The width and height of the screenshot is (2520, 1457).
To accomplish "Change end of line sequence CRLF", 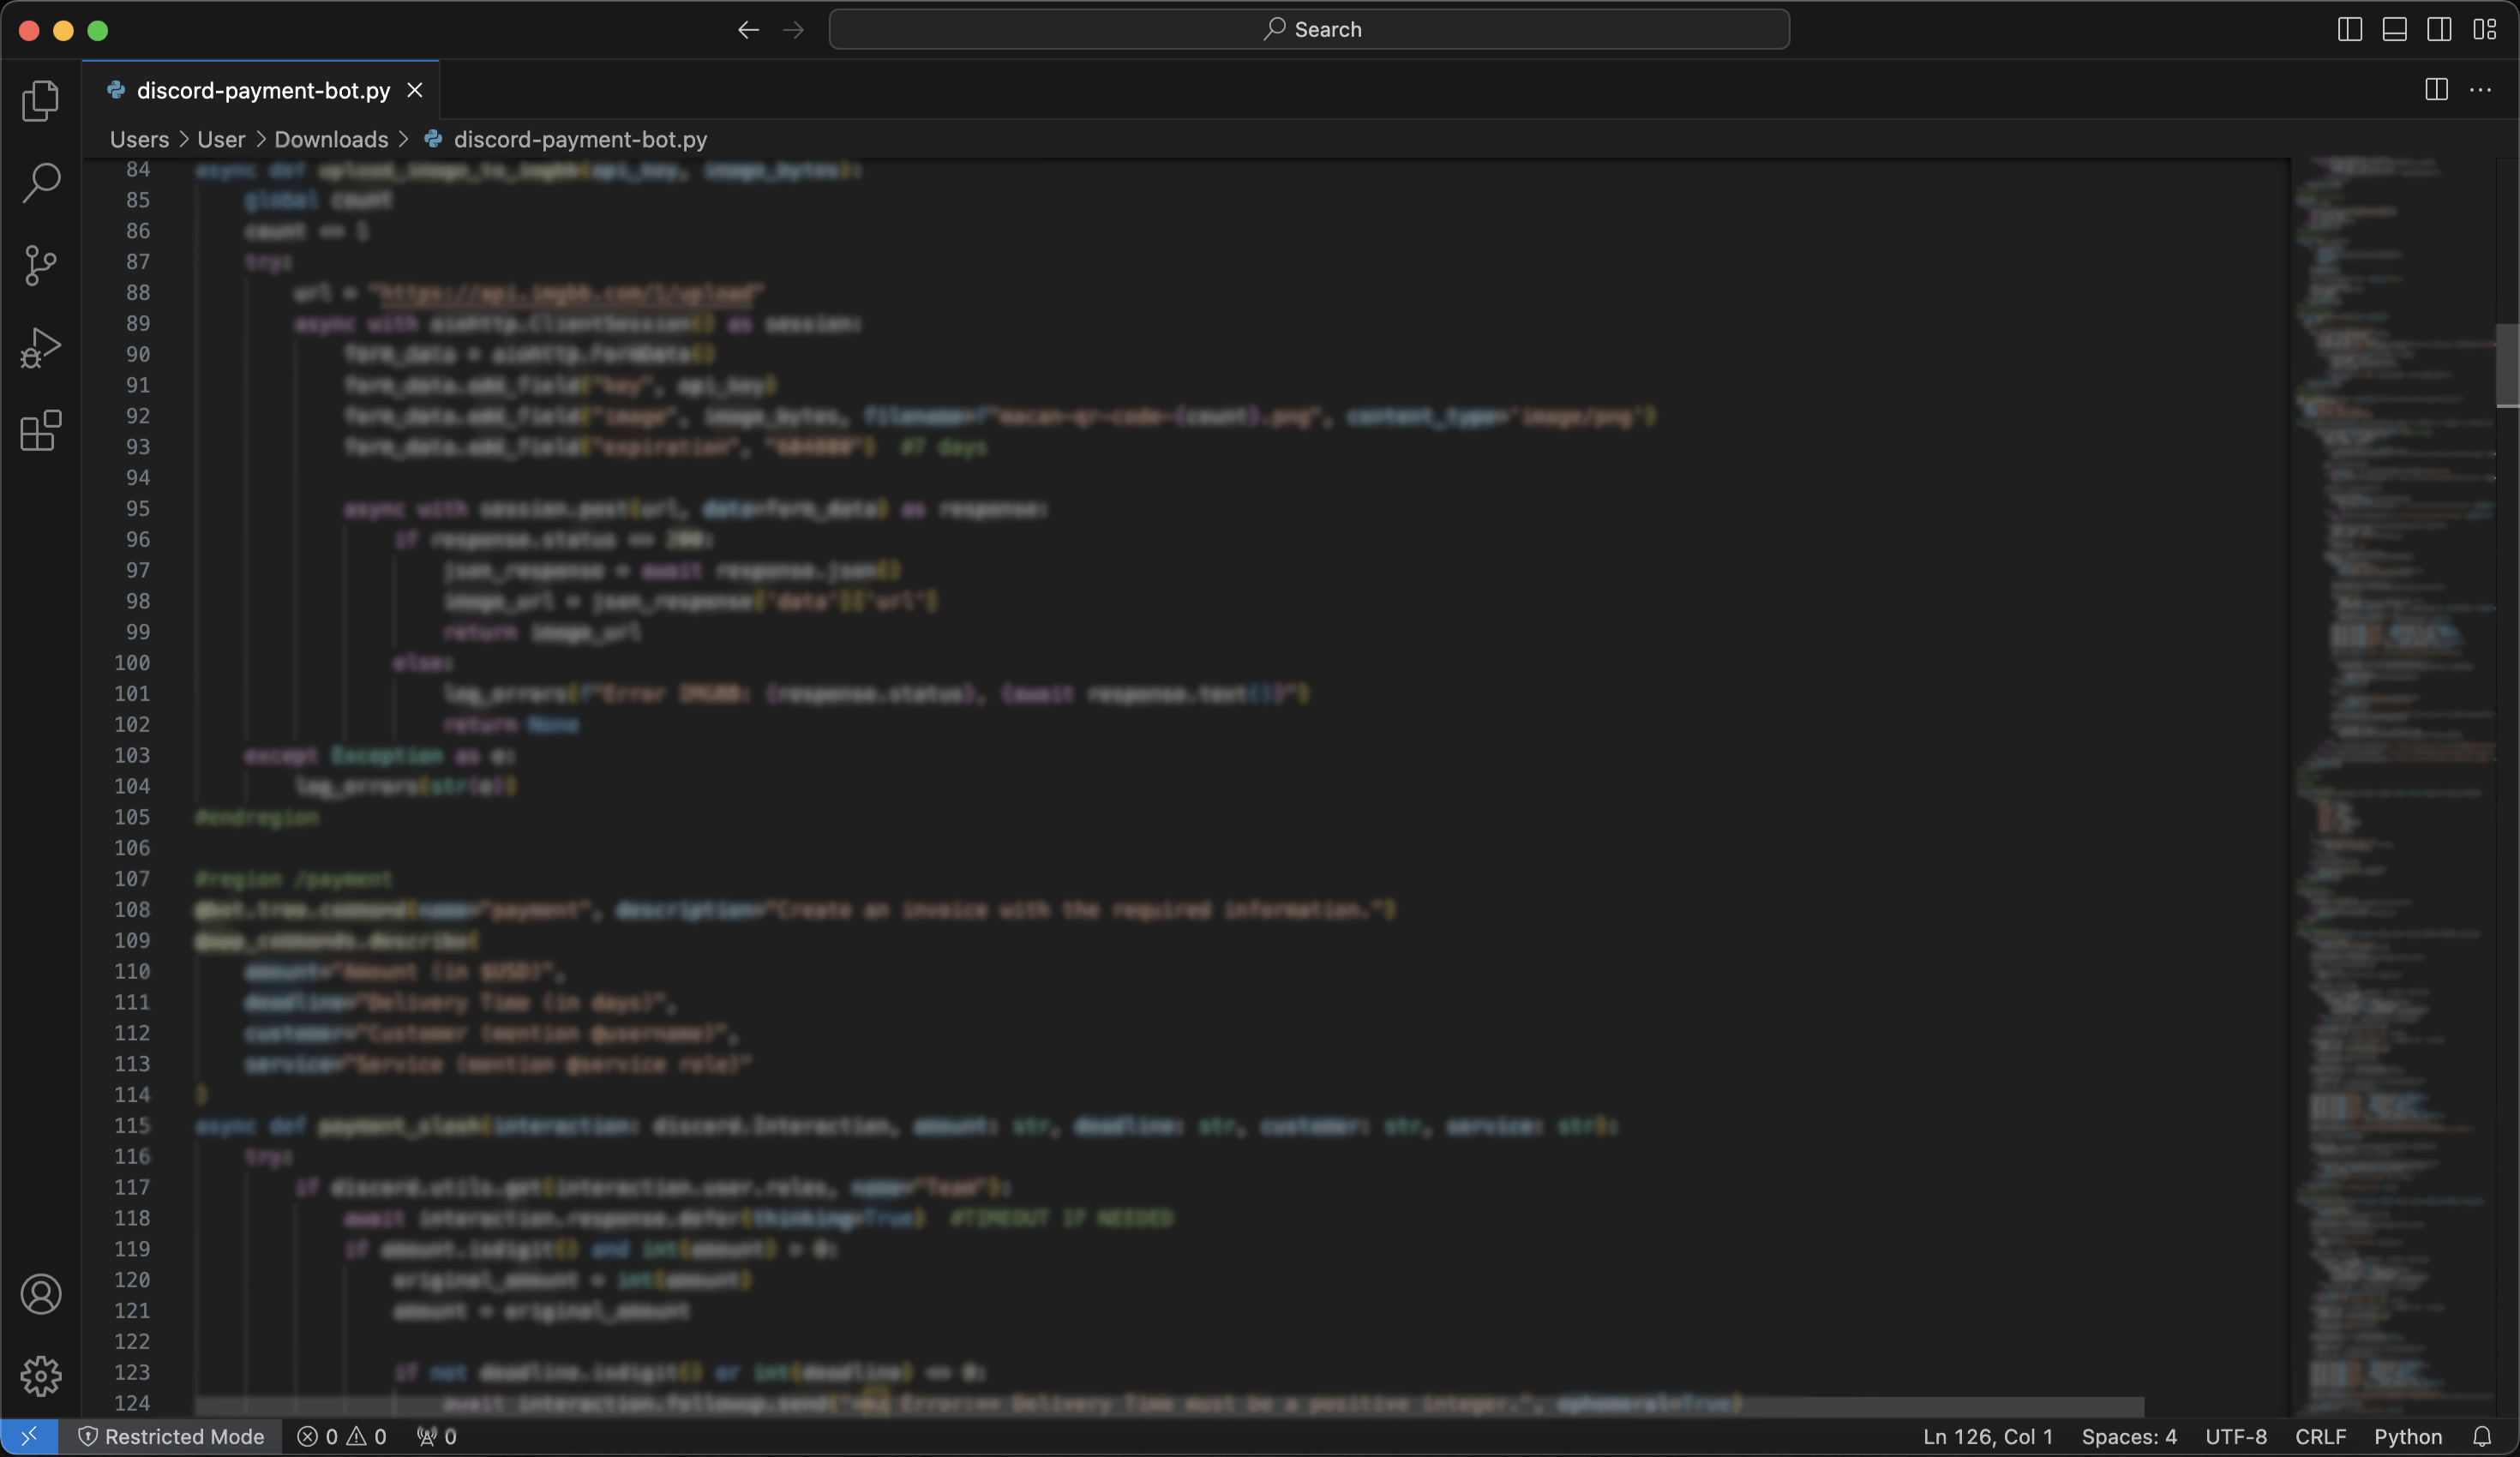I will point(2320,1436).
